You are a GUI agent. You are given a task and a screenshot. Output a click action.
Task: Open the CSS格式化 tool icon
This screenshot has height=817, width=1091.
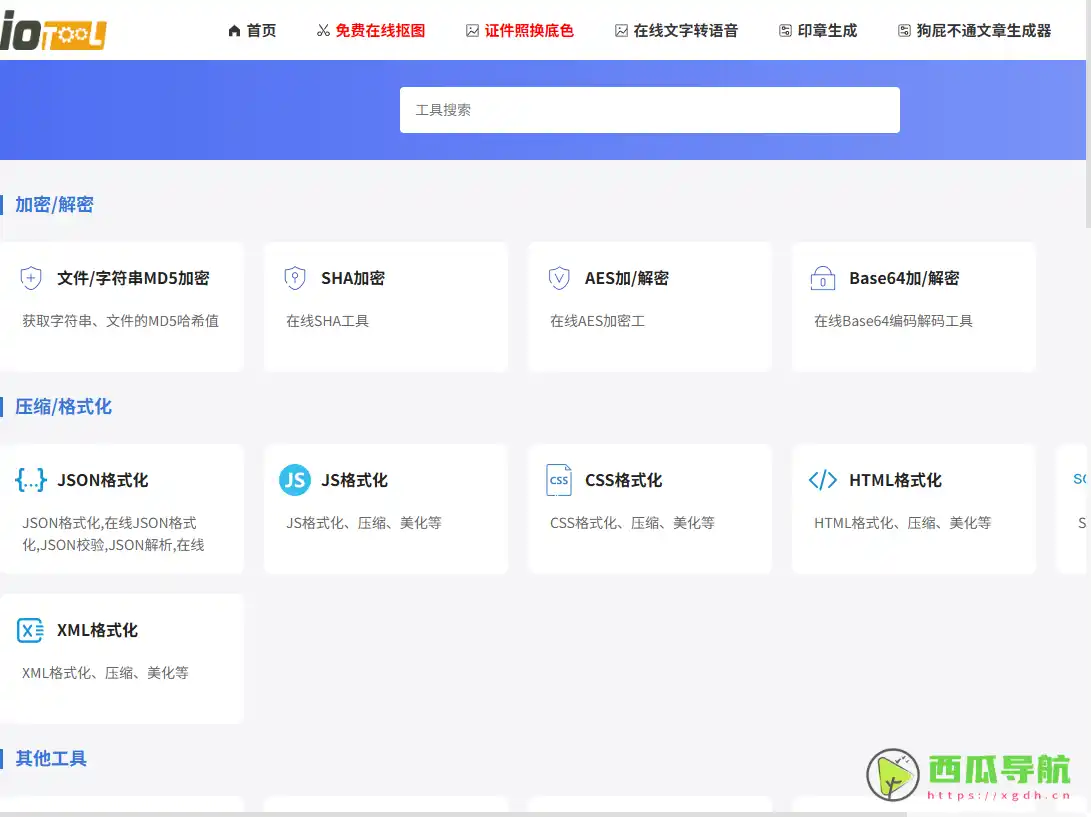(x=558, y=480)
